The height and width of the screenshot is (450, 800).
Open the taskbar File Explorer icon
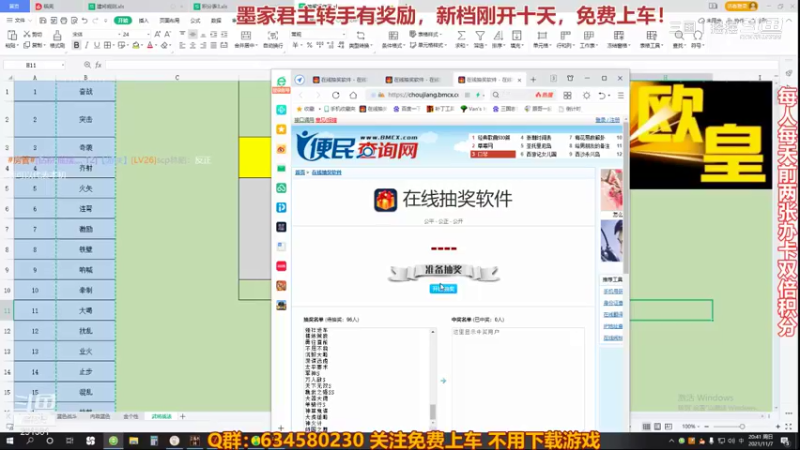[134, 440]
